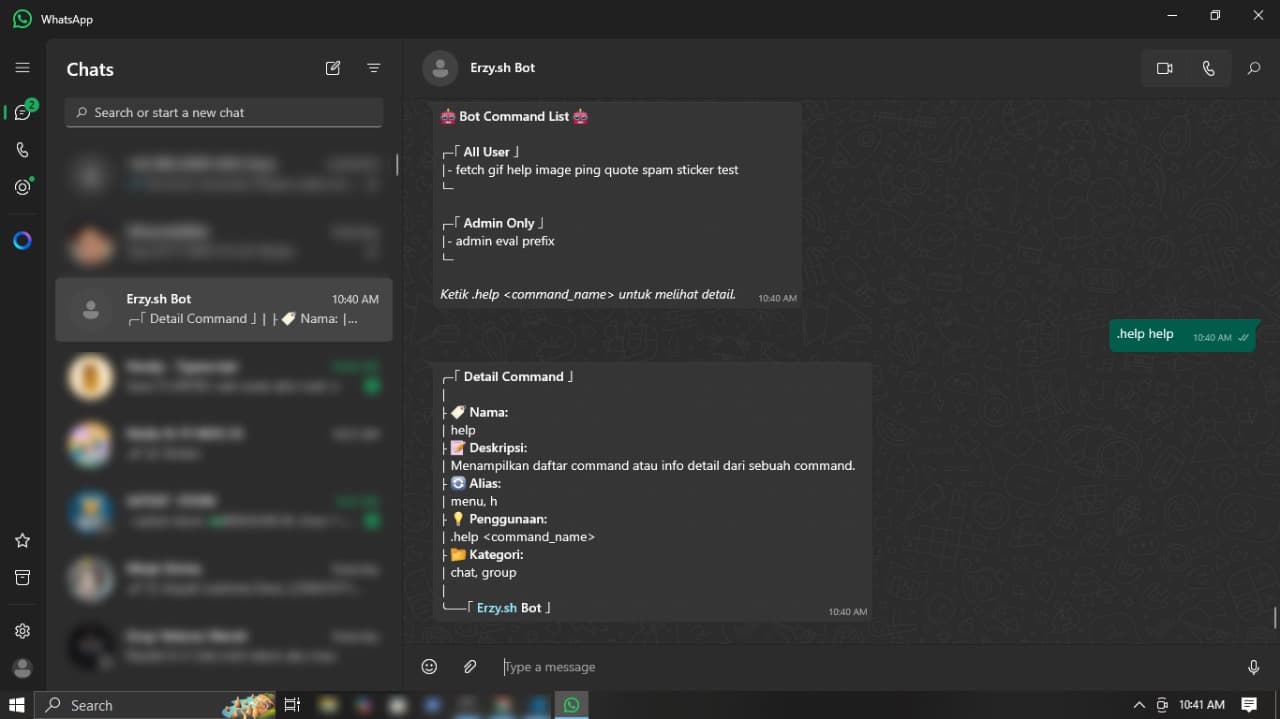Viewport: 1280px width, 719px height.
Task: Attach a file to the message
Action: click(469, 666)
